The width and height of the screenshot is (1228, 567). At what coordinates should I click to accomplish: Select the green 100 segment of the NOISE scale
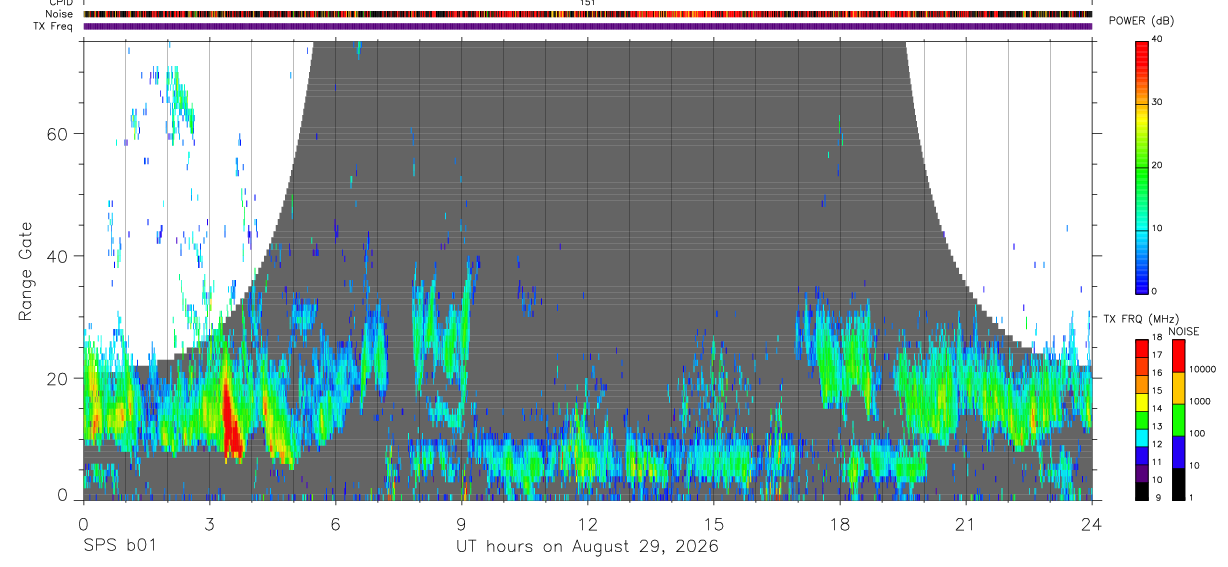(x=1179, y=420)
